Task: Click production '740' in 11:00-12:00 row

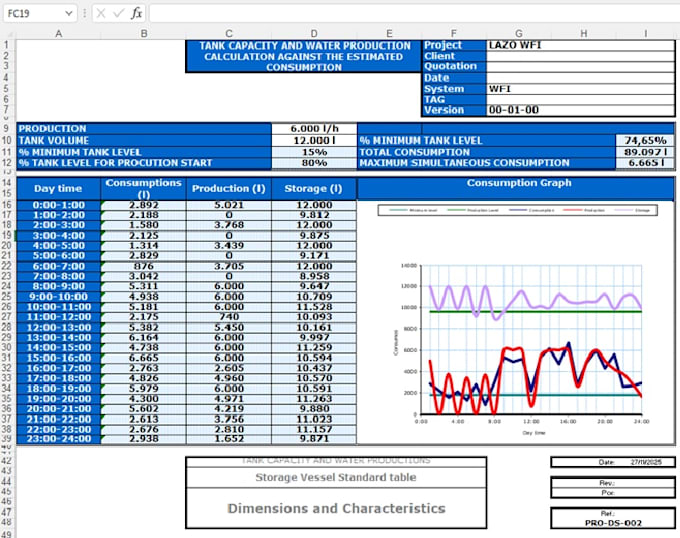Action: 229,317
